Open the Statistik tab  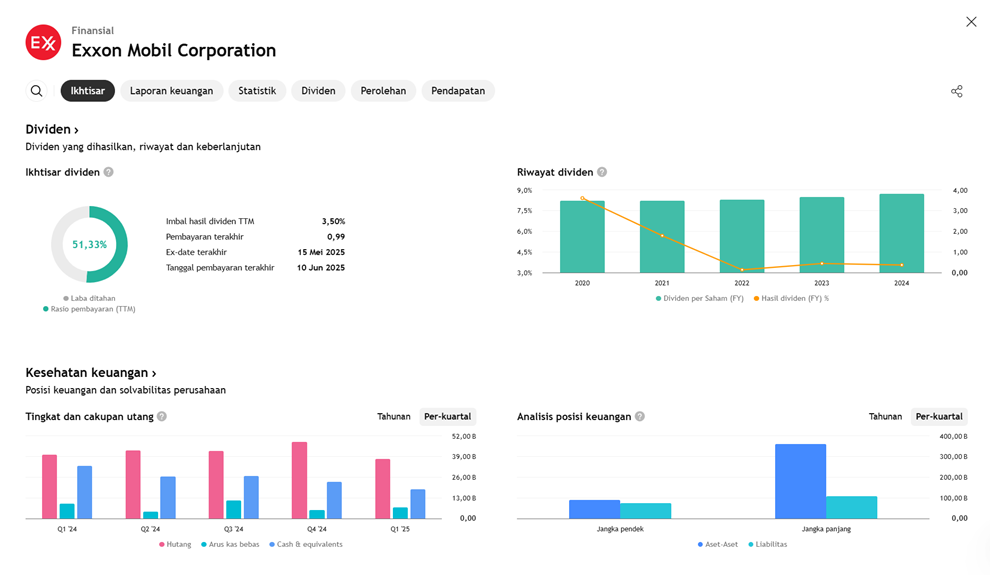coord(257,91)
